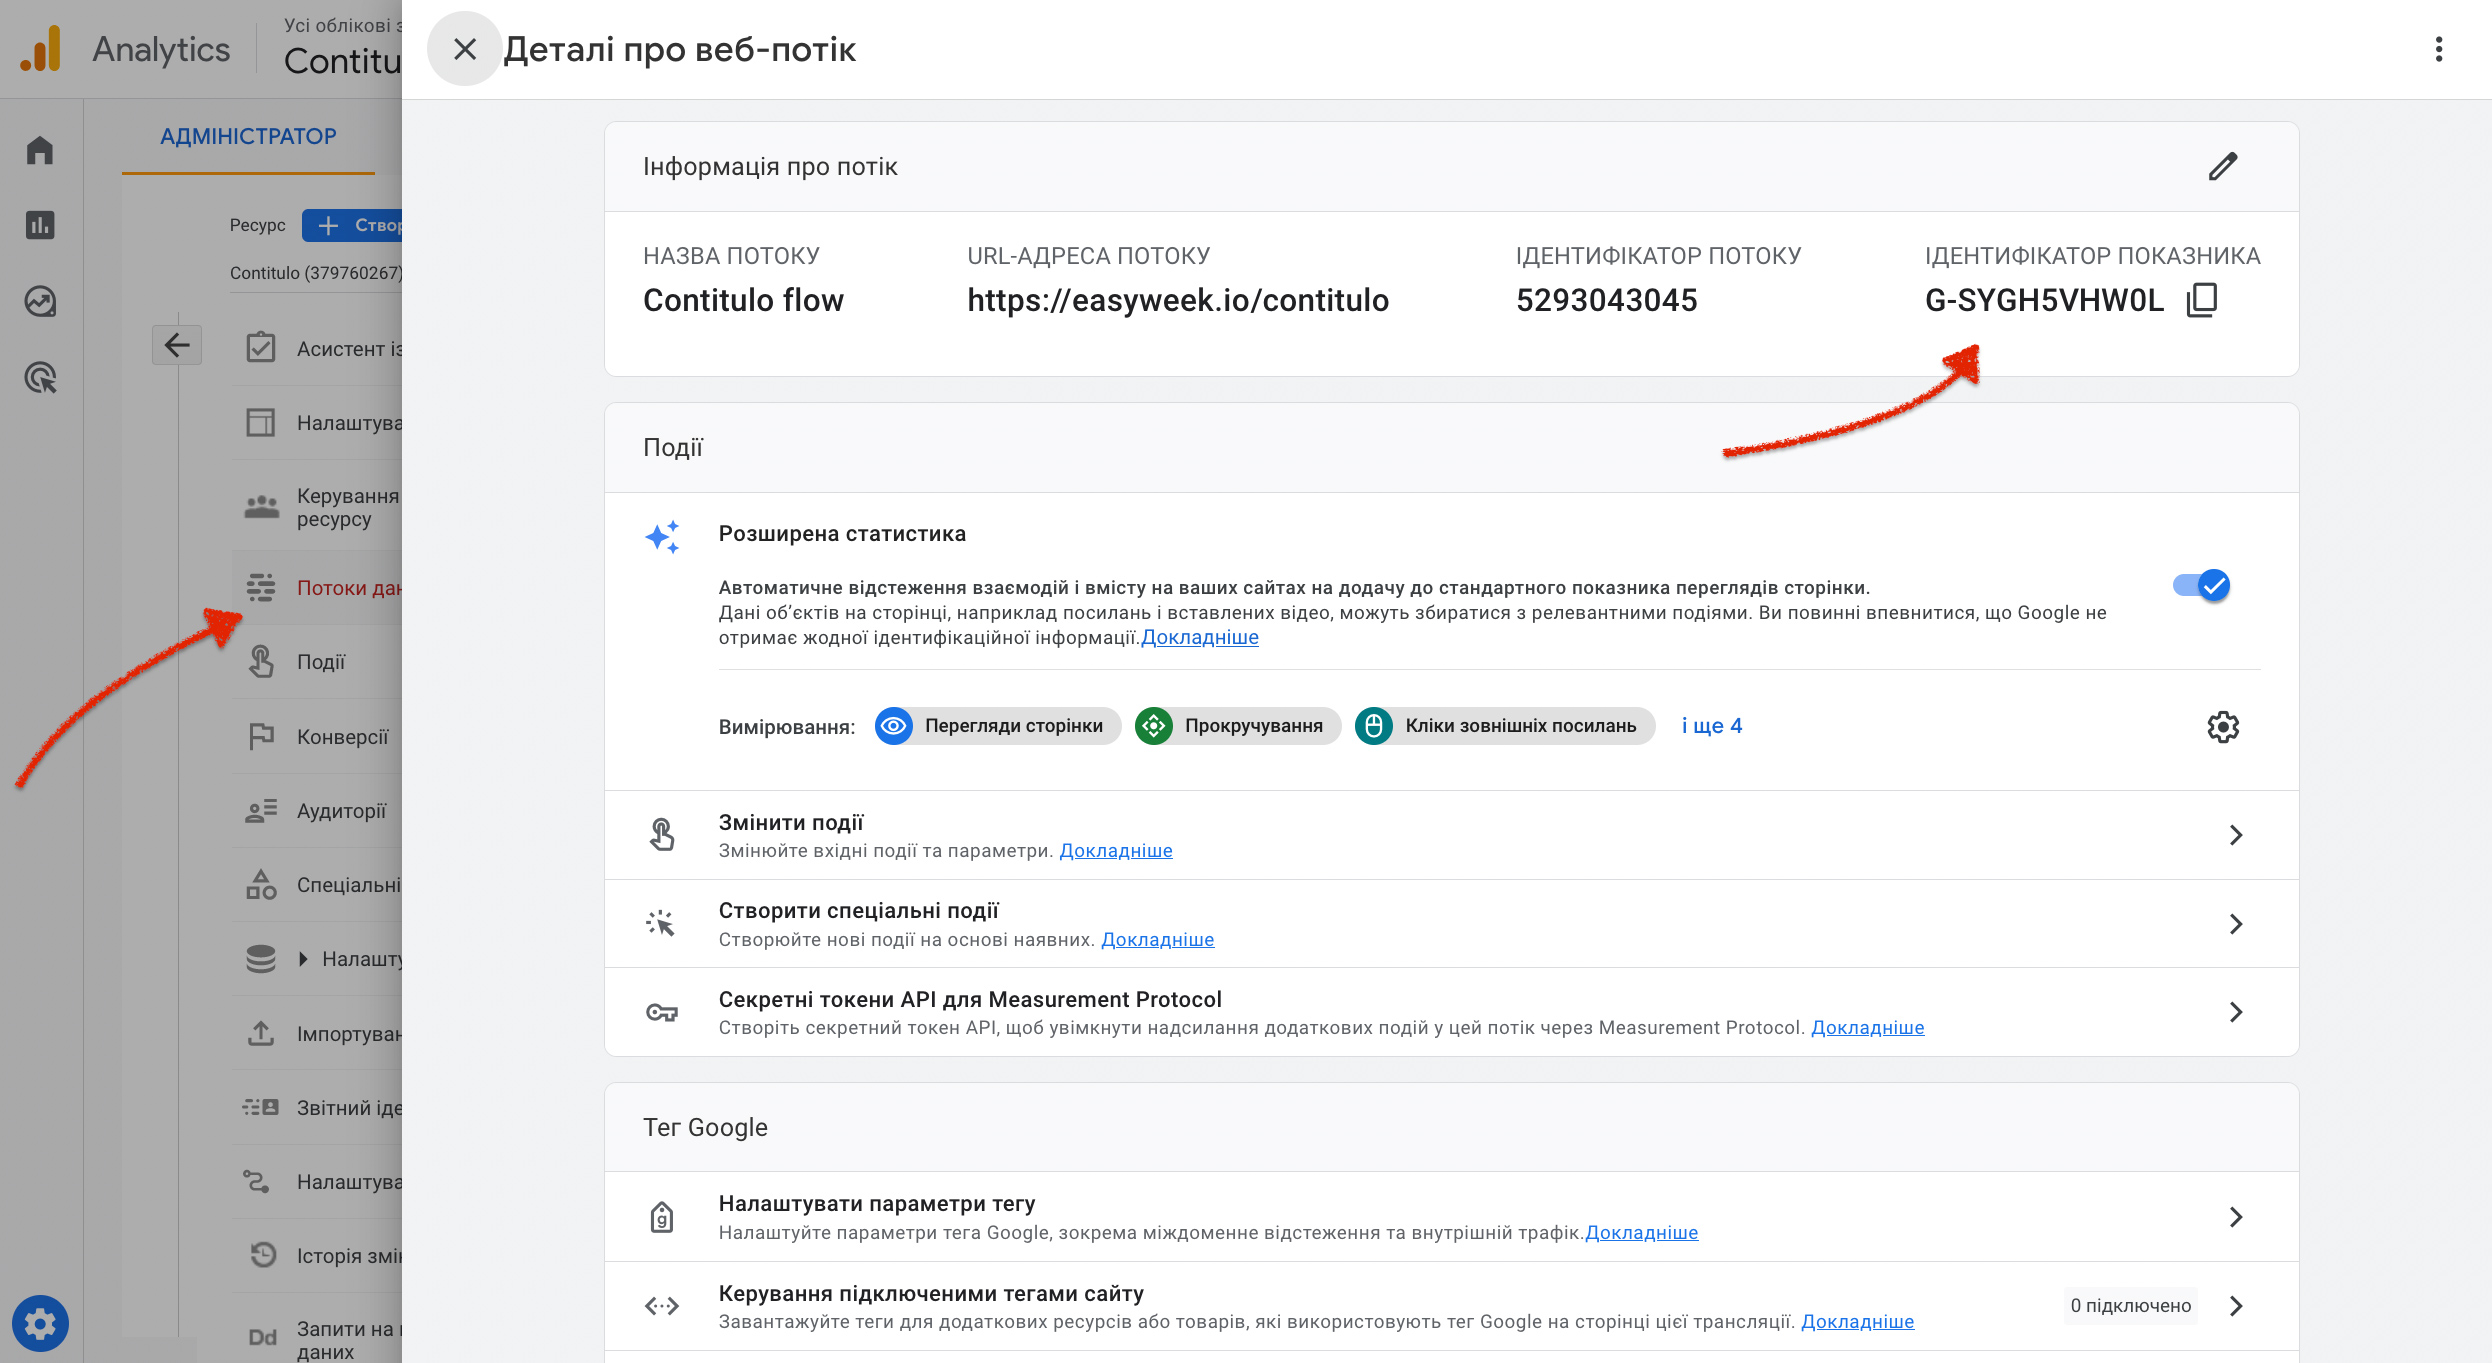
Task: Open the Admin gear icon
Action: coord(40,1324)
